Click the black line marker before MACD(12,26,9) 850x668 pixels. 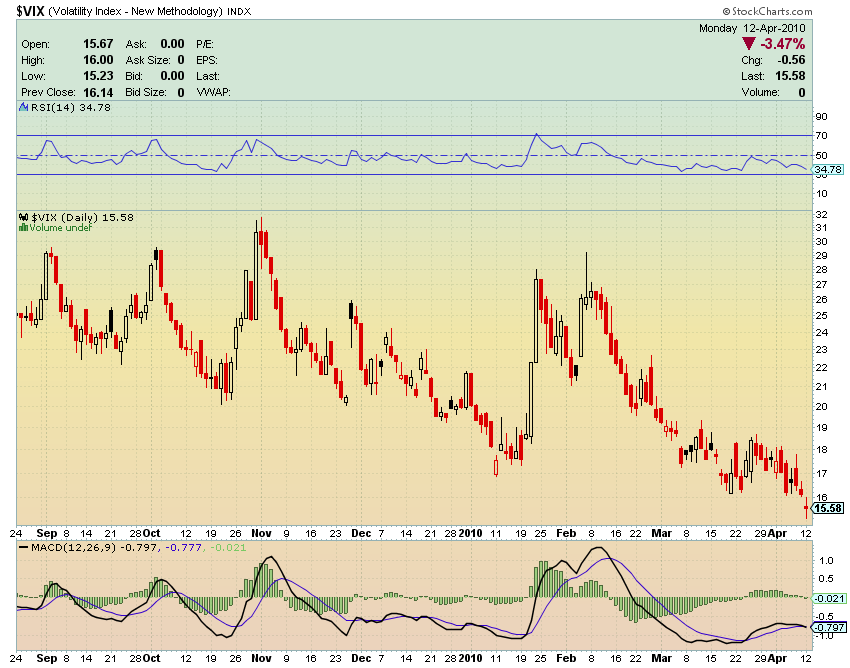pos(23,548)
